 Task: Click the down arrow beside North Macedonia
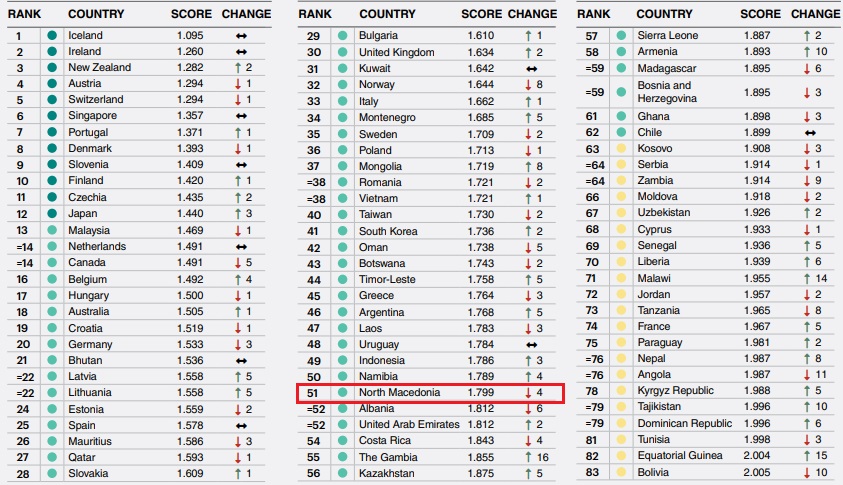528,393
